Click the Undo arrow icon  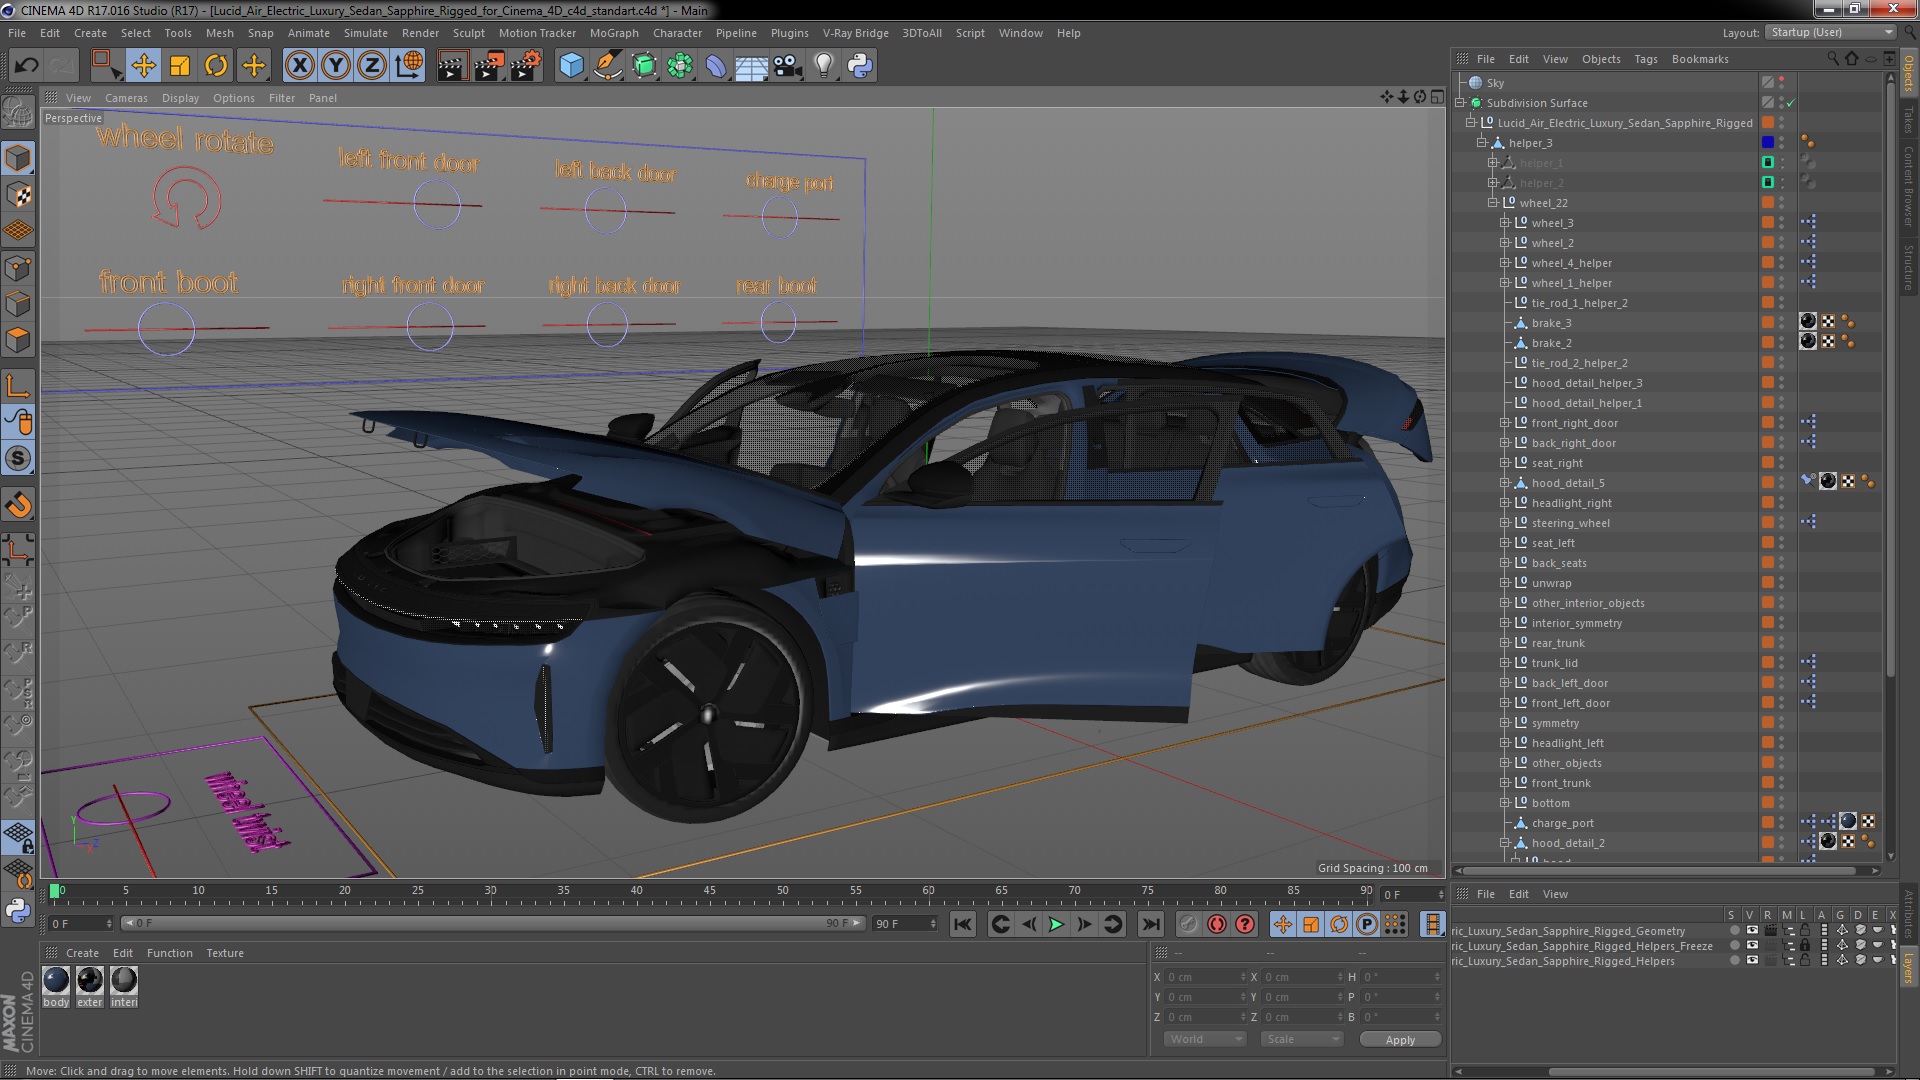pyautogui.click(x=26, y=66)
